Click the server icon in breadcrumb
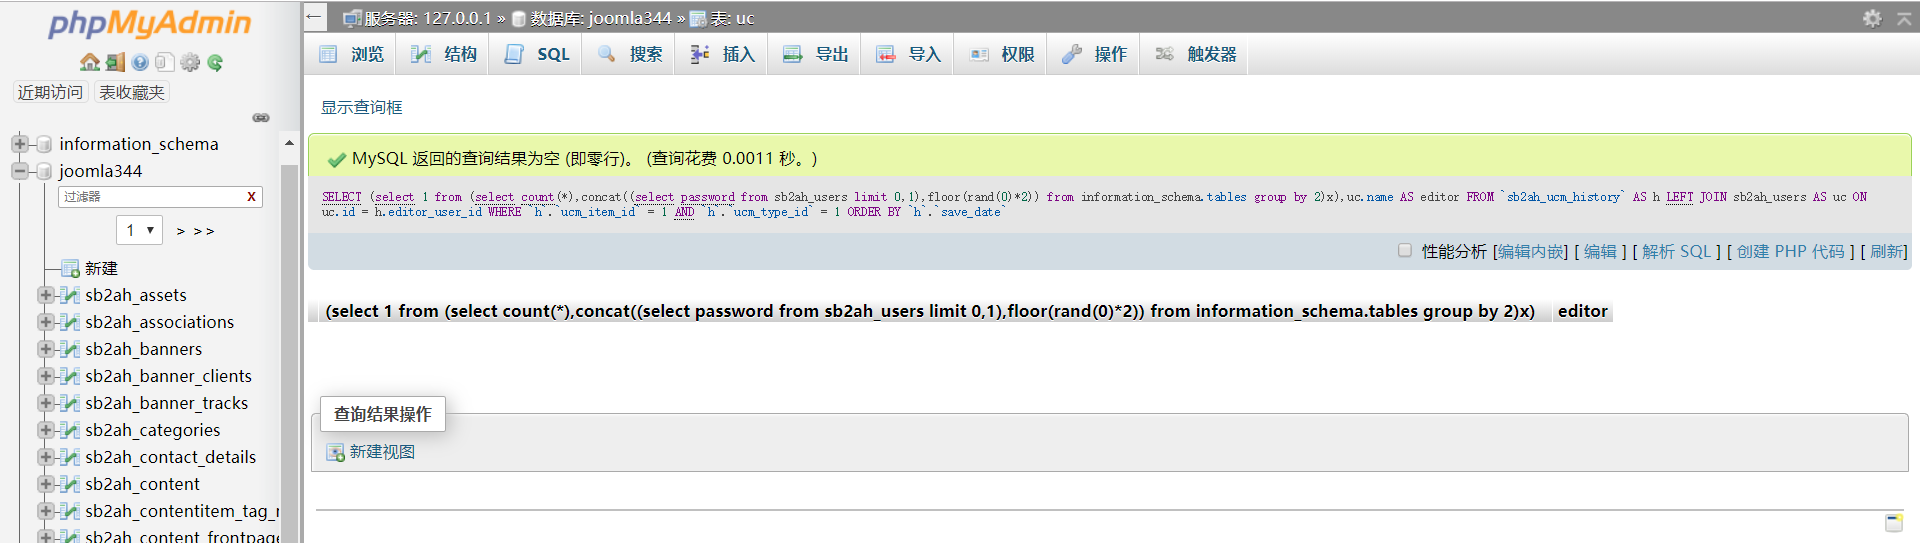1920x543 pixels. coord(352,18)
